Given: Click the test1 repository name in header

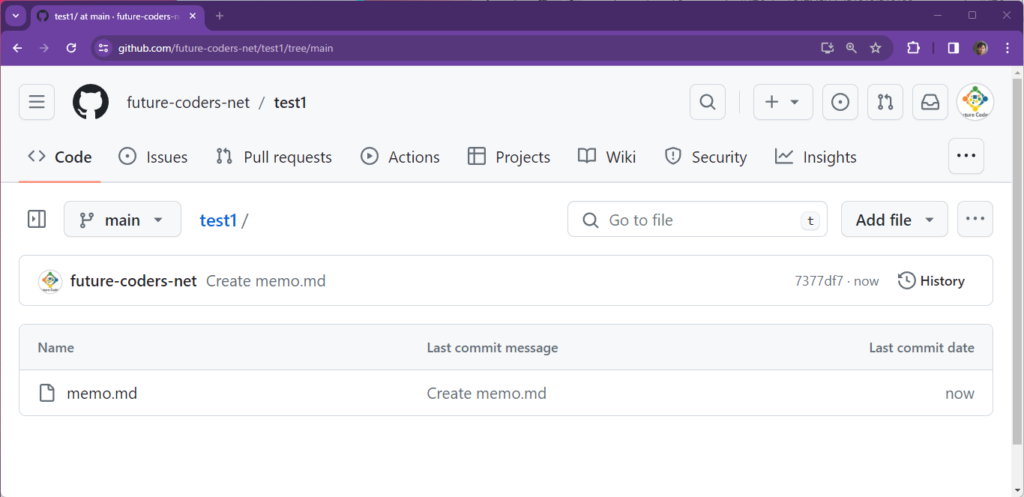Looking at the screenshot, I should pyautogui.click(x=290, y=103).
